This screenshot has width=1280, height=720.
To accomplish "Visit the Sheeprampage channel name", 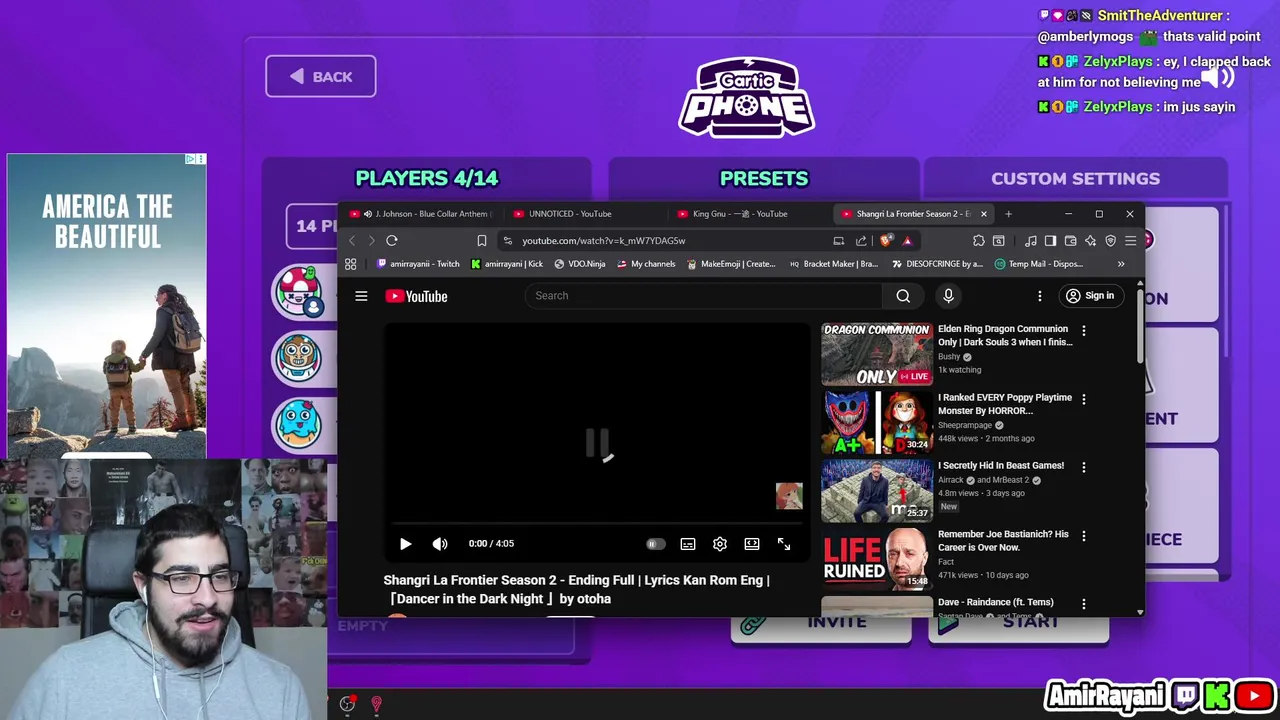I will tap(964, 425).
